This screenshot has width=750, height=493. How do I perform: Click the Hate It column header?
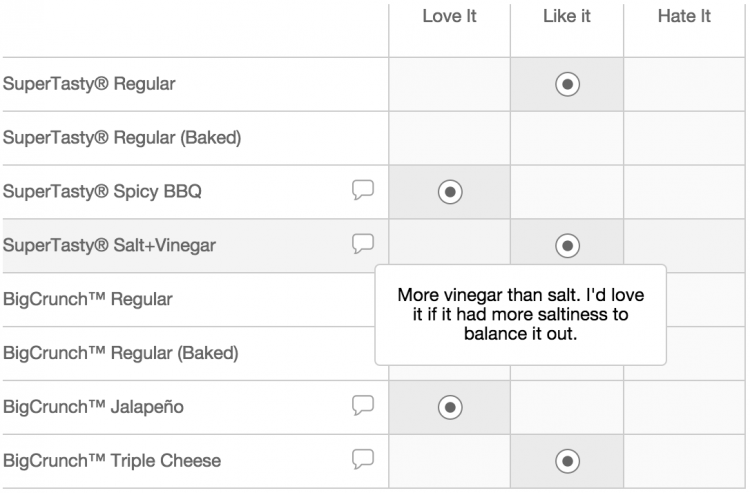684,16
